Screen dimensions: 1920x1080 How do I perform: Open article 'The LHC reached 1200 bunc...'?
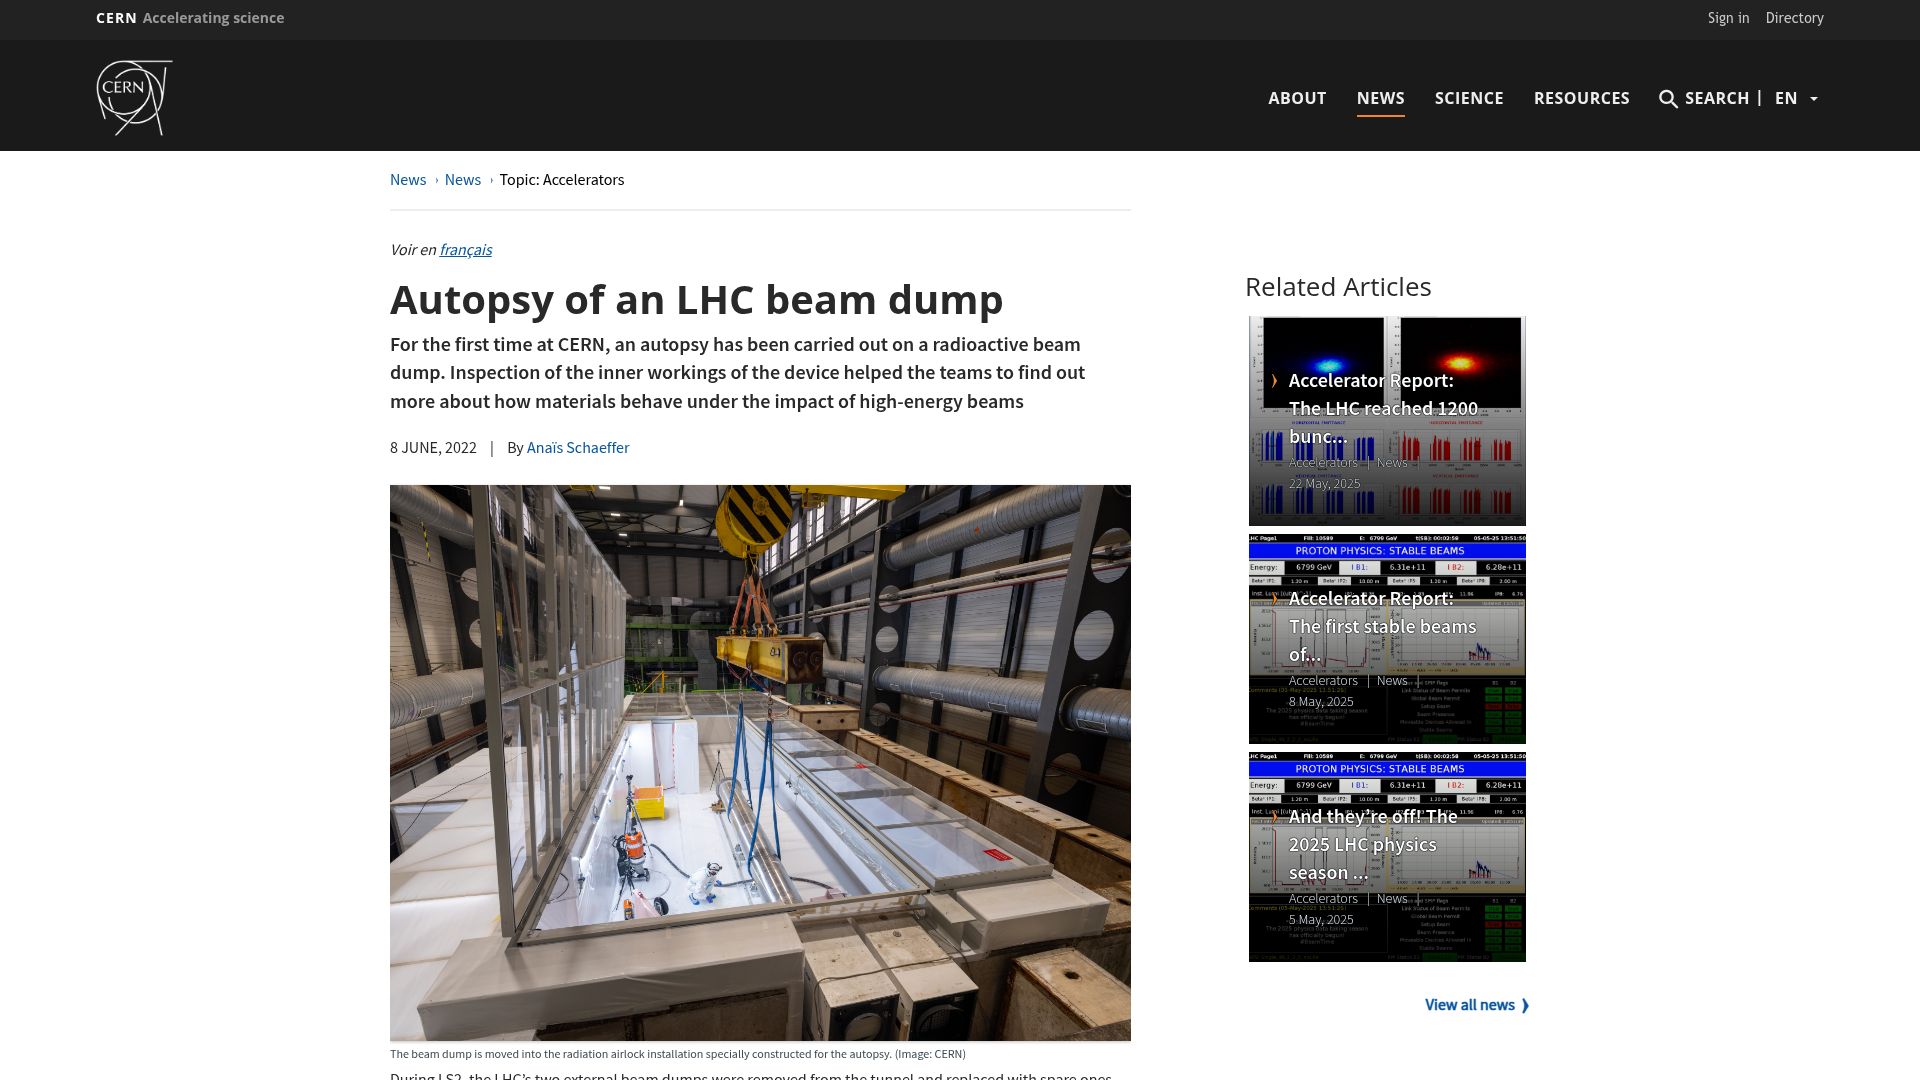(1383, 408)
